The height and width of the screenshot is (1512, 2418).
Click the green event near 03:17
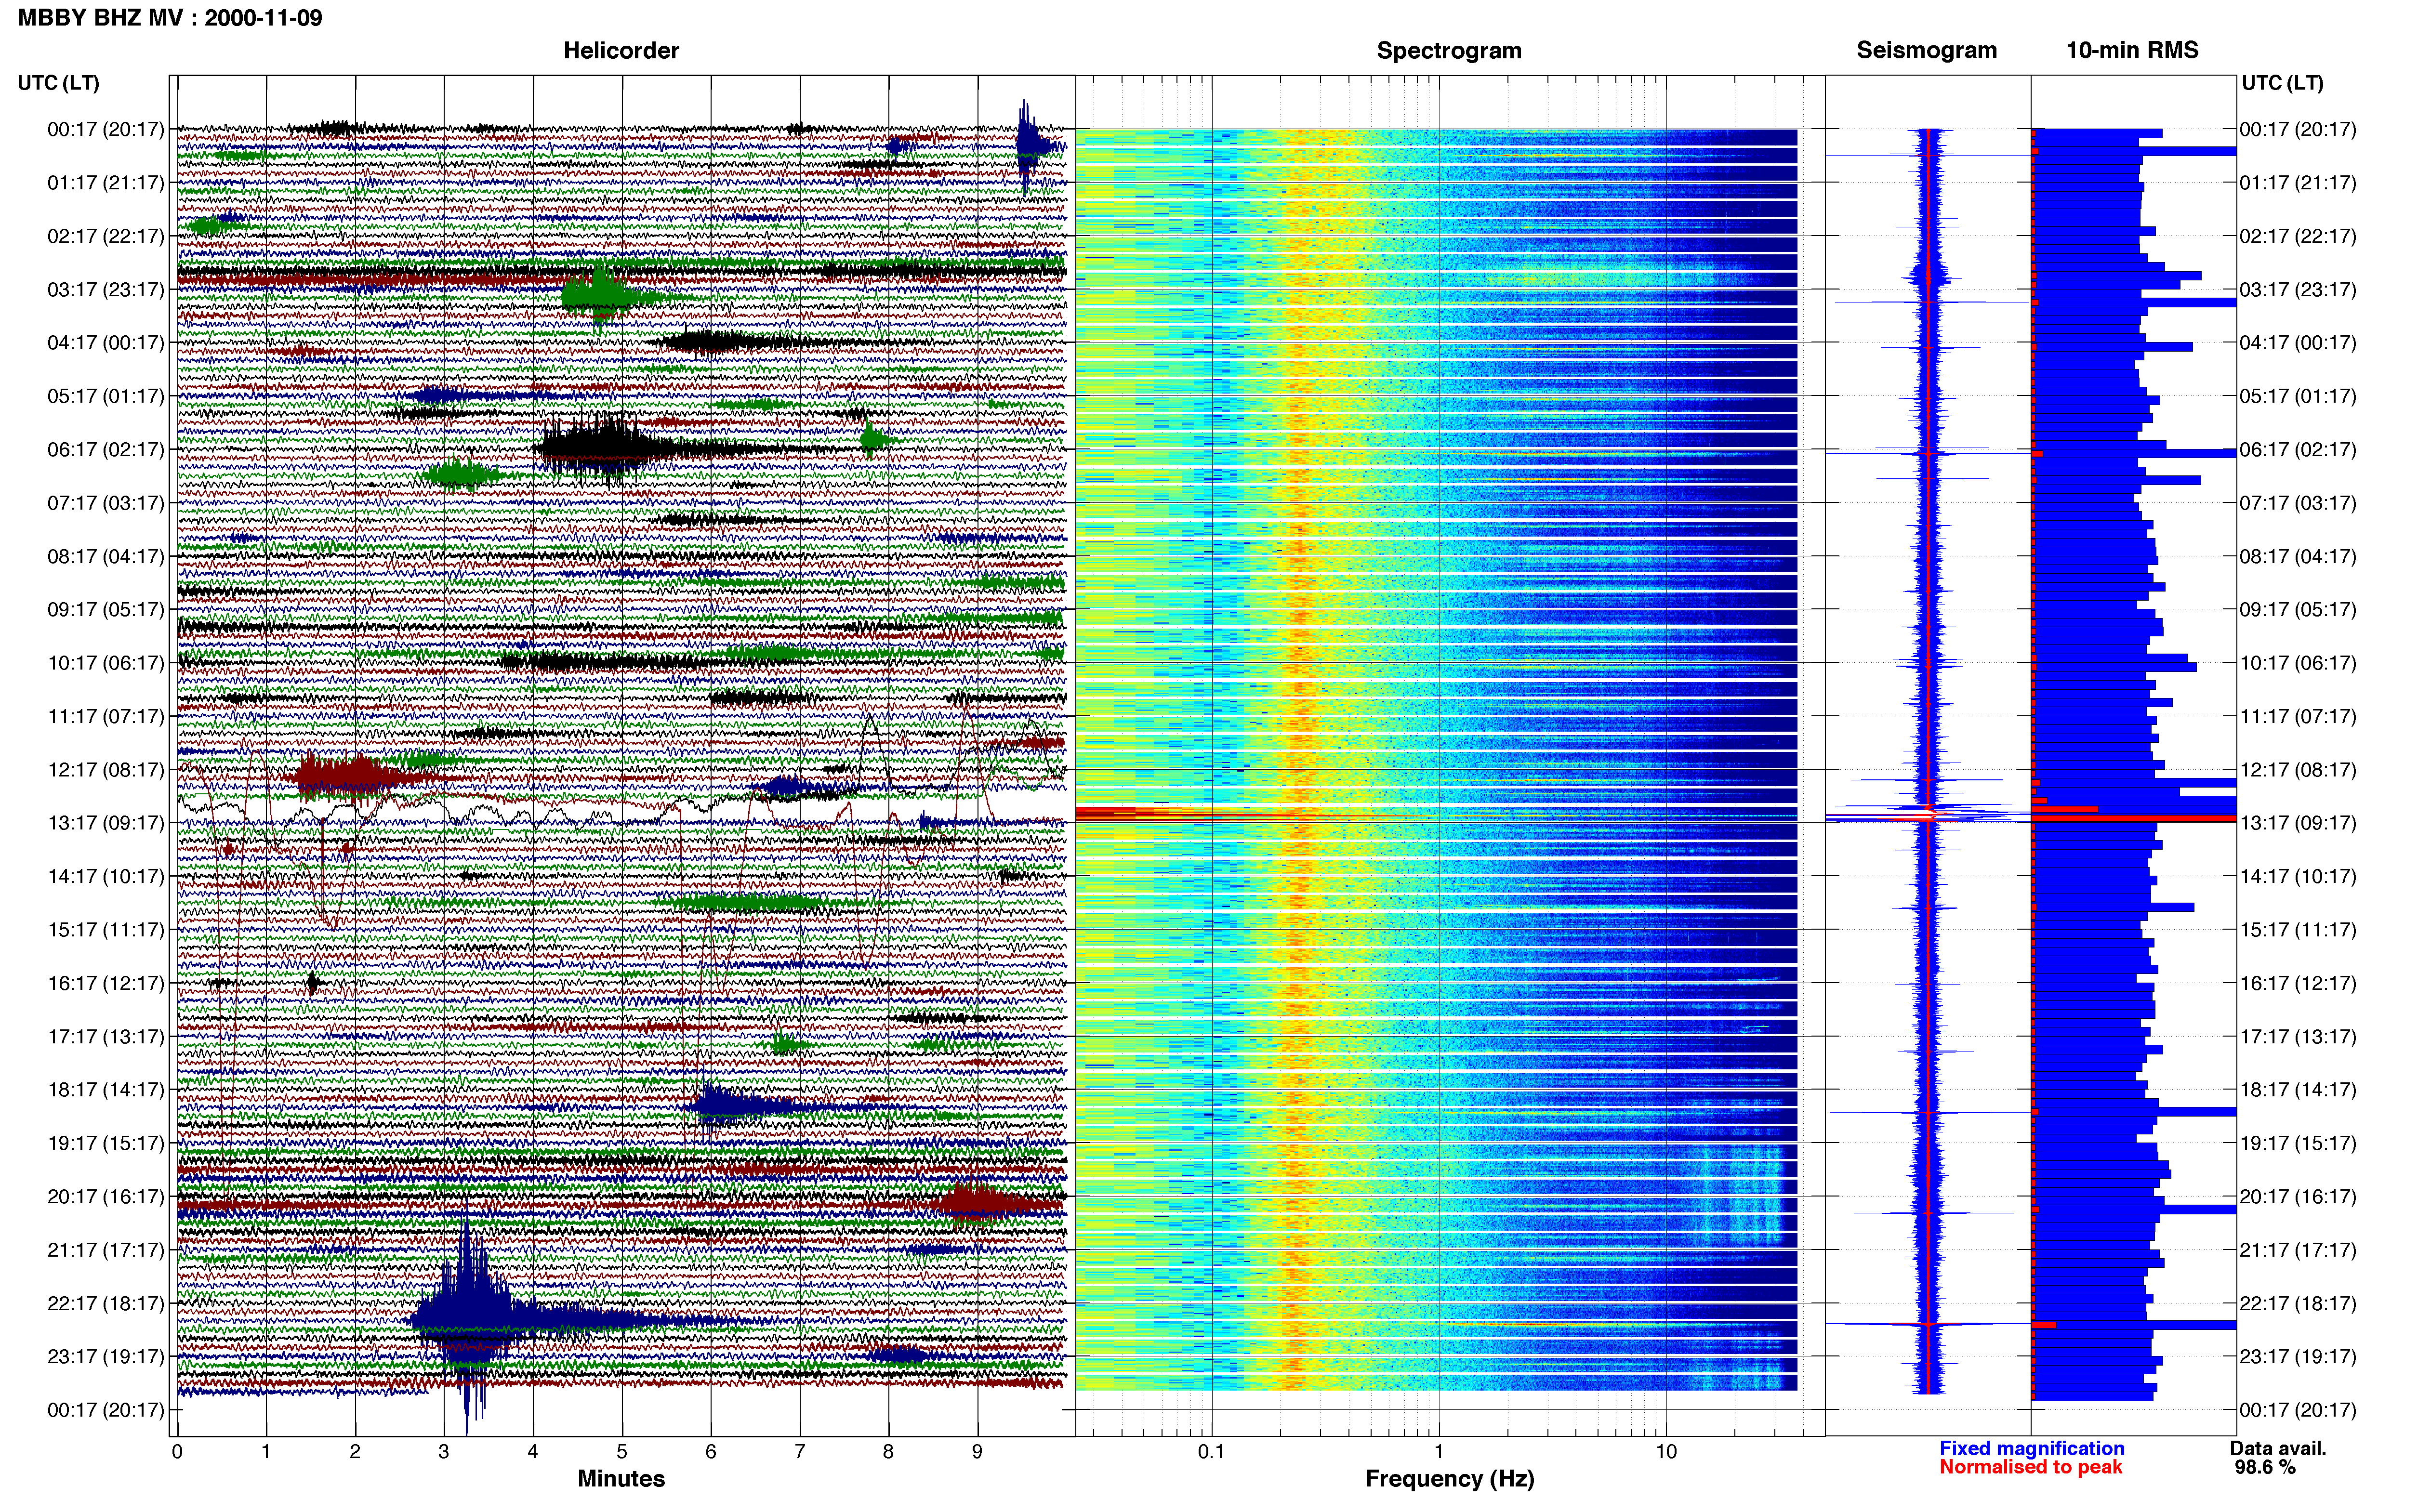click(x=600, y=296)
